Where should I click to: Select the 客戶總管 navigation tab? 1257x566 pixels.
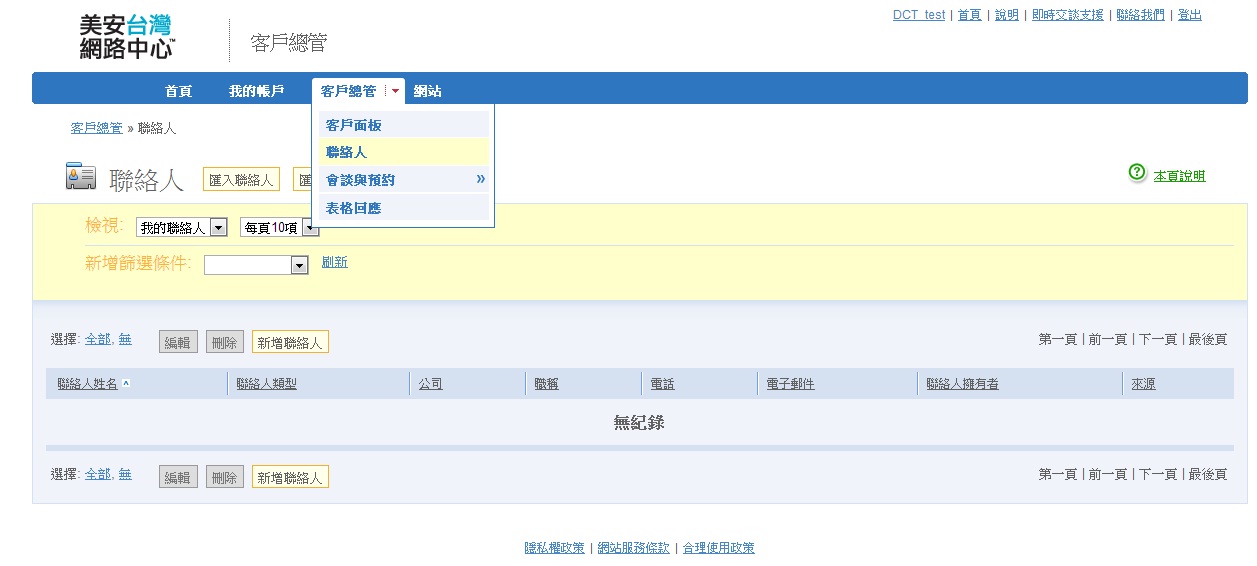click(349, 91)
